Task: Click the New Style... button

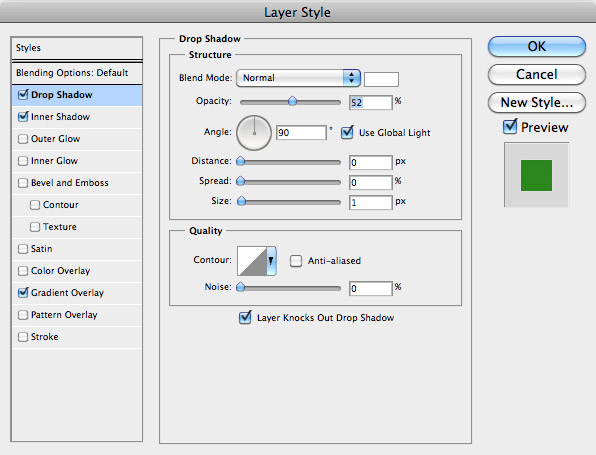Action: [x=536, y=102]
